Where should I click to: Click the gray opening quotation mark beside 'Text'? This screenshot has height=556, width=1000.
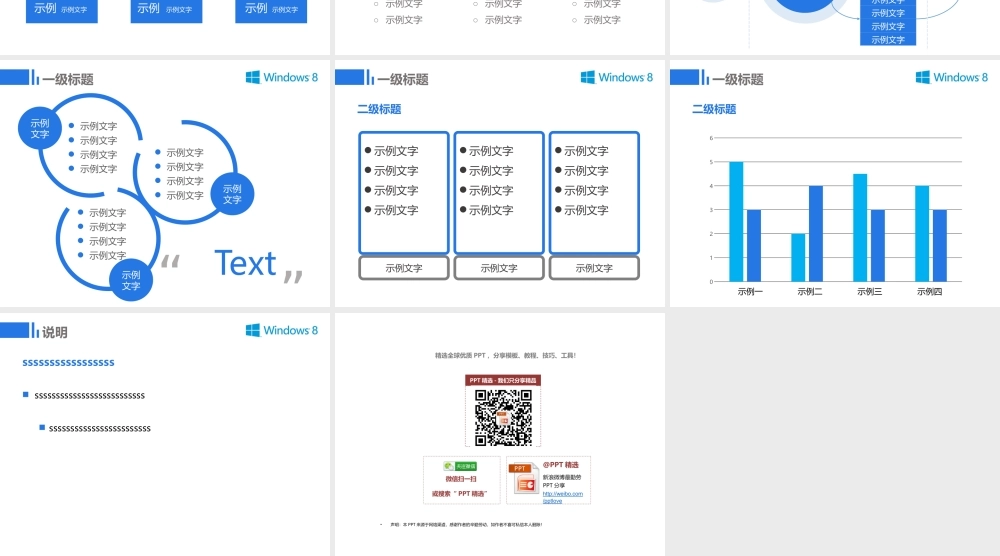170,261
